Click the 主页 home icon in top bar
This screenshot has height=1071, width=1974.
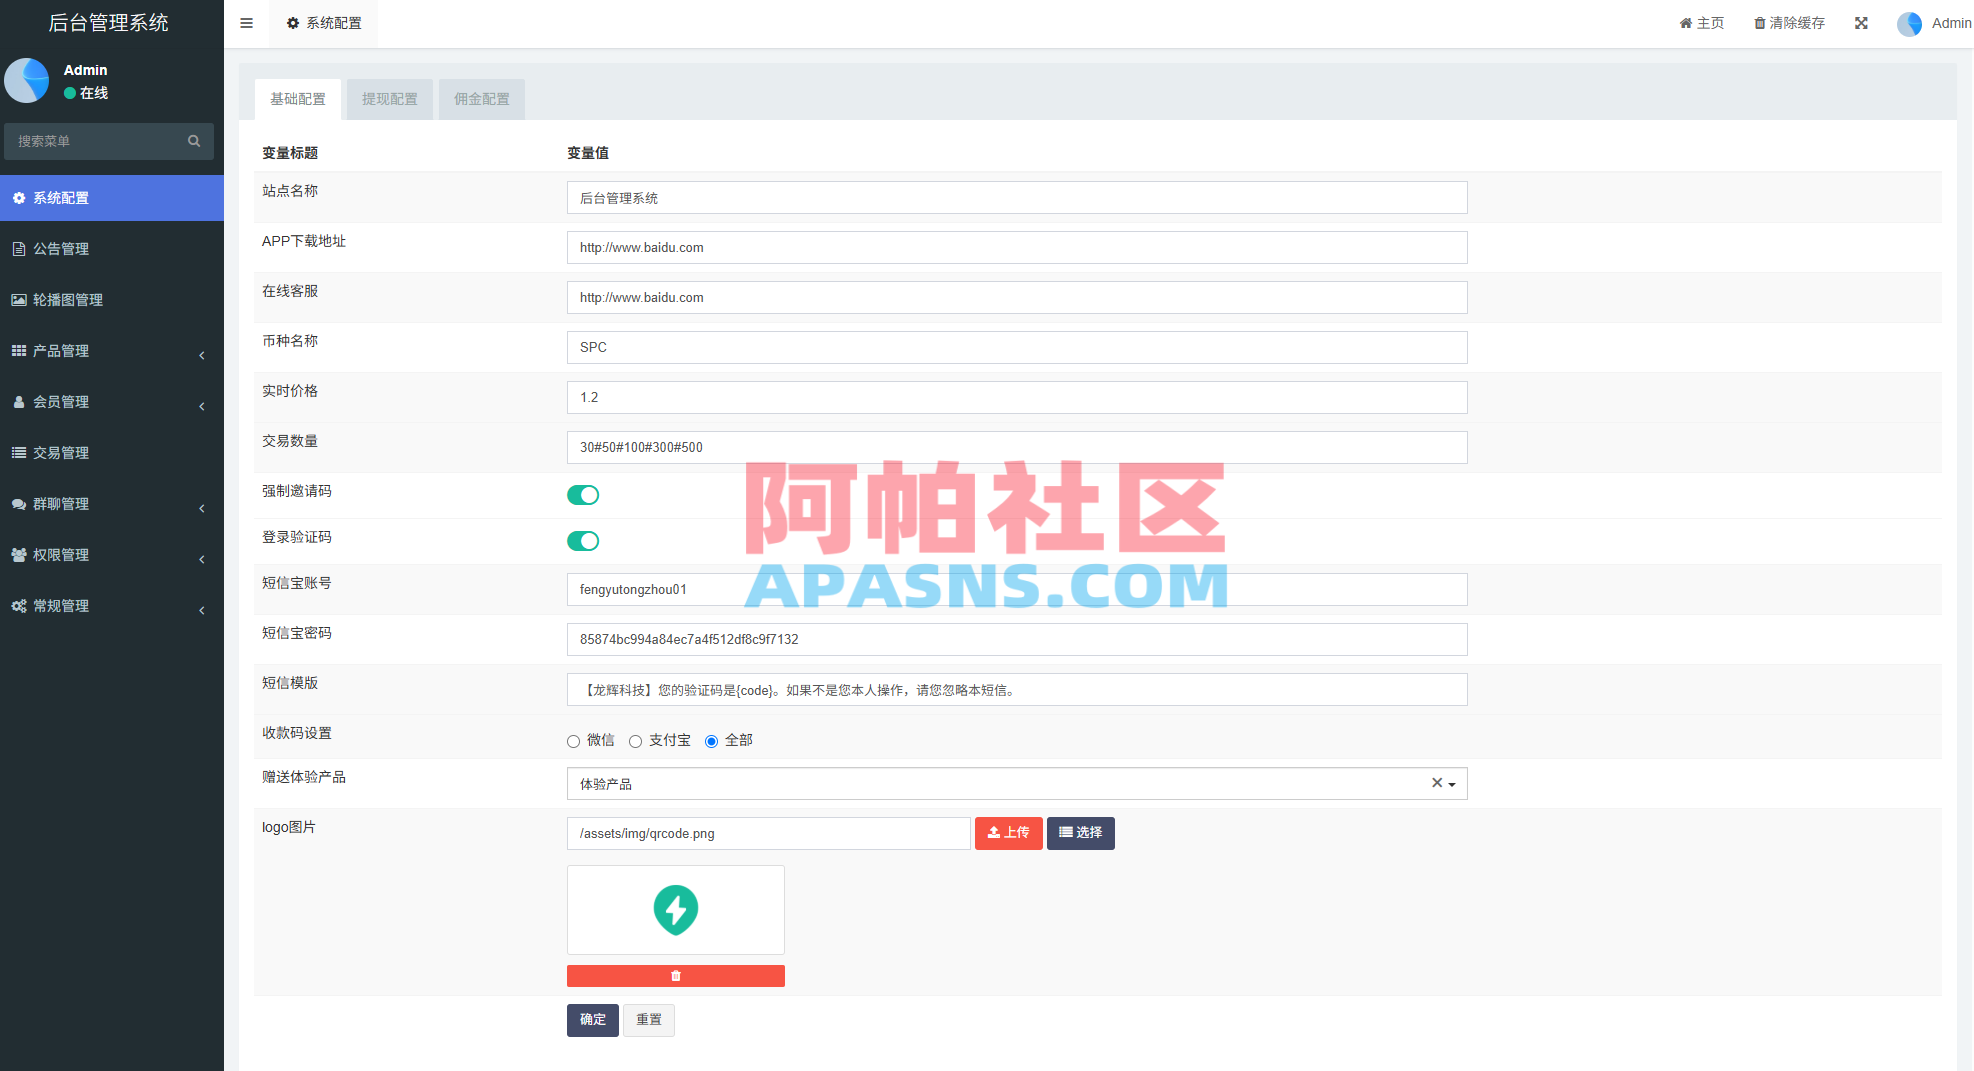coord(1701,22)
